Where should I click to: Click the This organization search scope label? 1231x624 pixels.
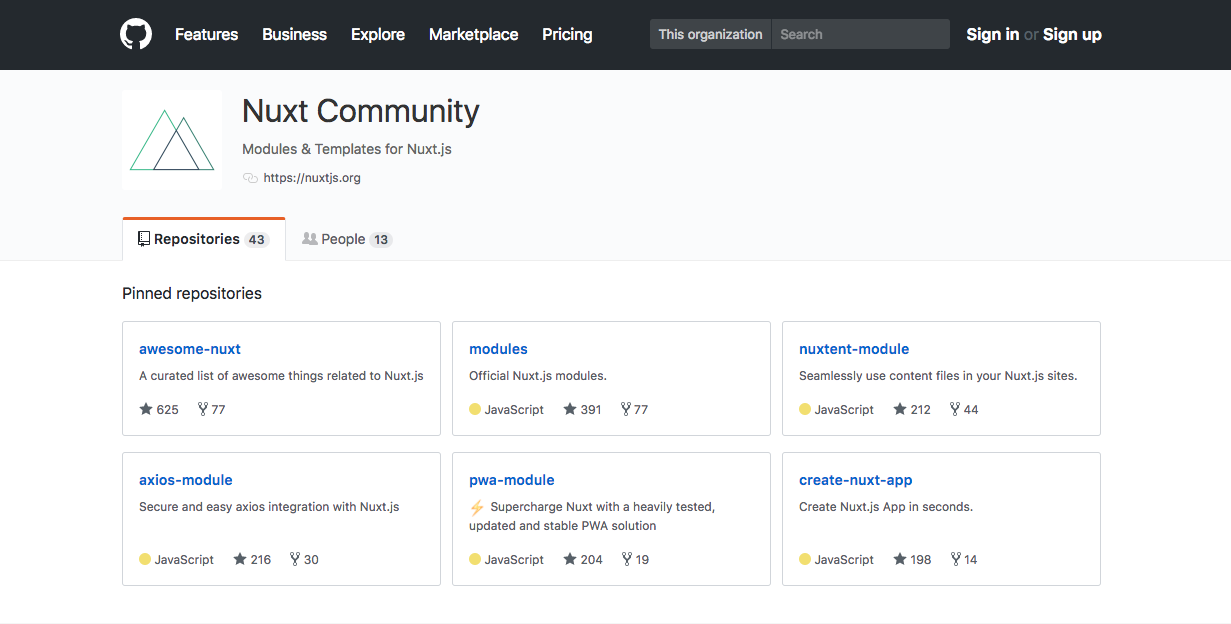[710, 34]
